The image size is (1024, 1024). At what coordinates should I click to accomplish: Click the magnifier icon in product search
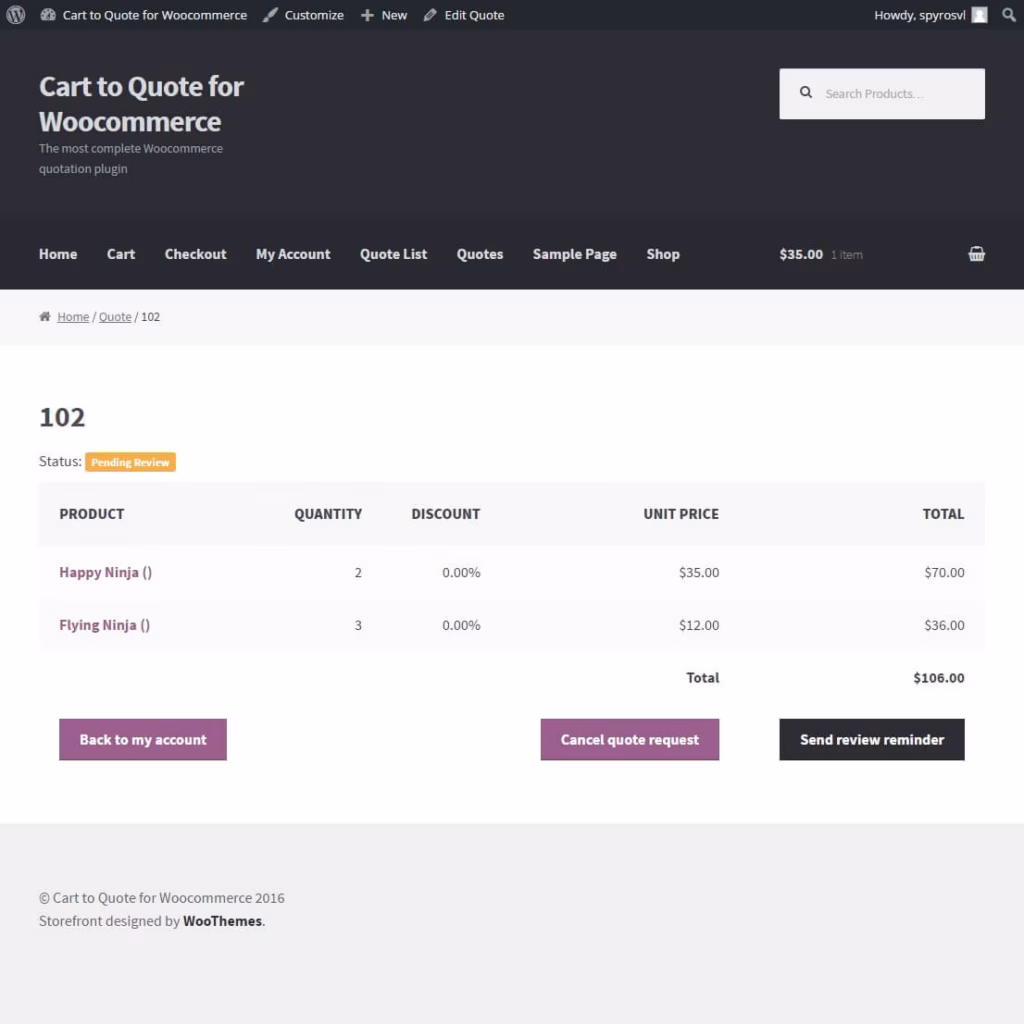806,93
